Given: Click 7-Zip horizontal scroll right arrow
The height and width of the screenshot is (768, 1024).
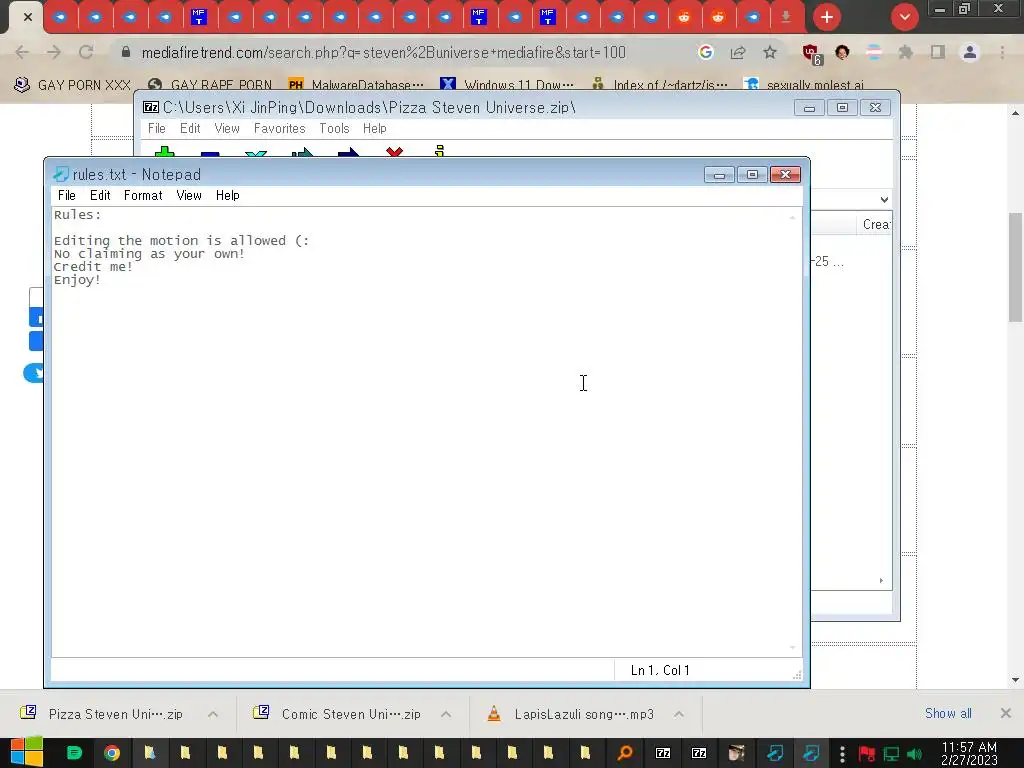Looking at the screenshot, I should coord(881,581).
